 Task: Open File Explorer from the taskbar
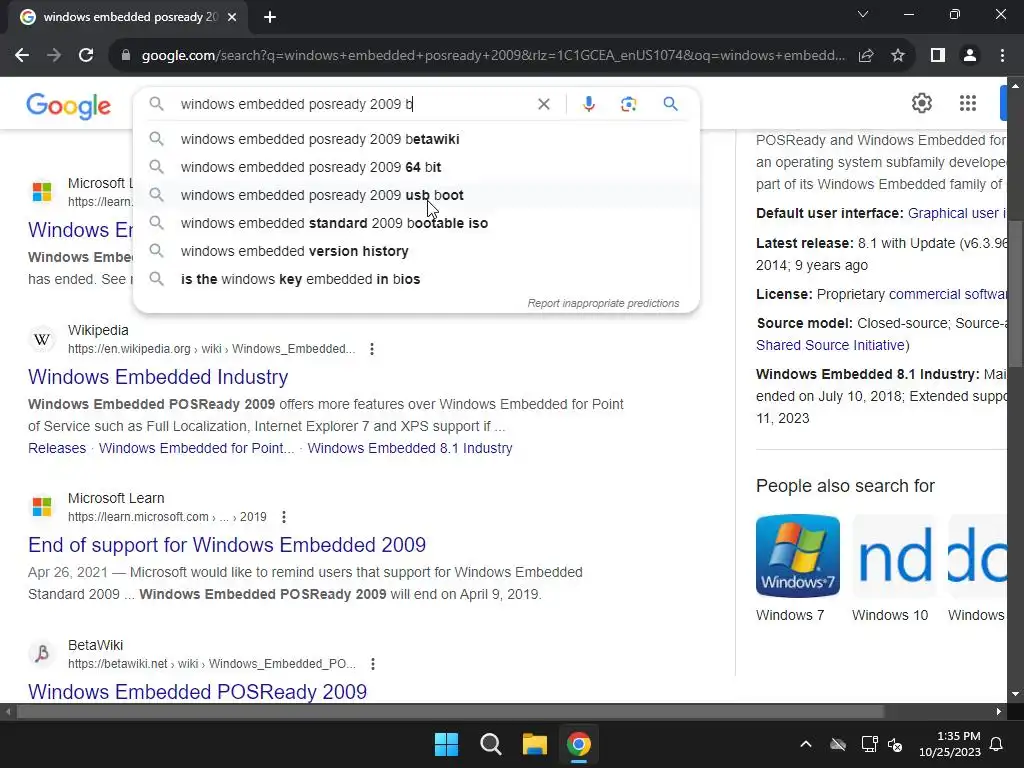point(534,744)
